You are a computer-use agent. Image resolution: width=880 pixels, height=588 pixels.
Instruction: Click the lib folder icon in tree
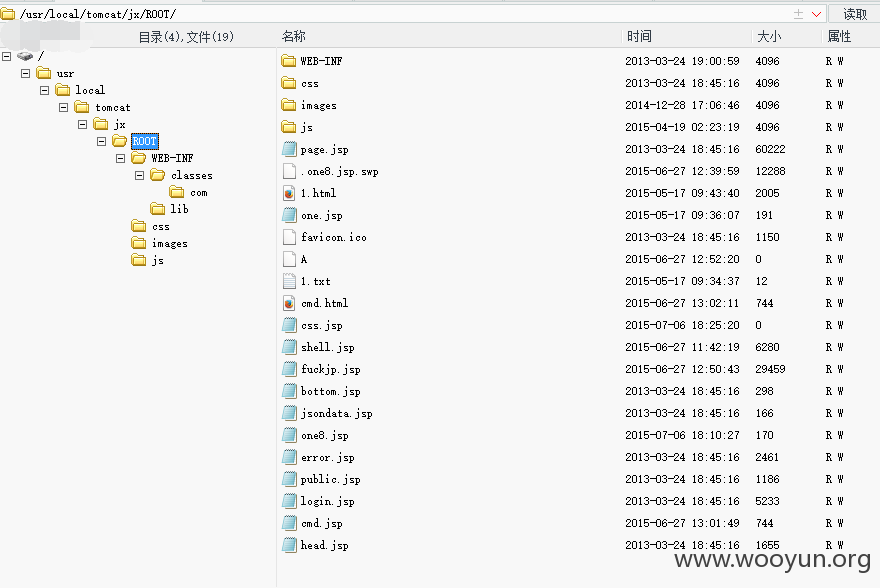click(x=158, y=209)
